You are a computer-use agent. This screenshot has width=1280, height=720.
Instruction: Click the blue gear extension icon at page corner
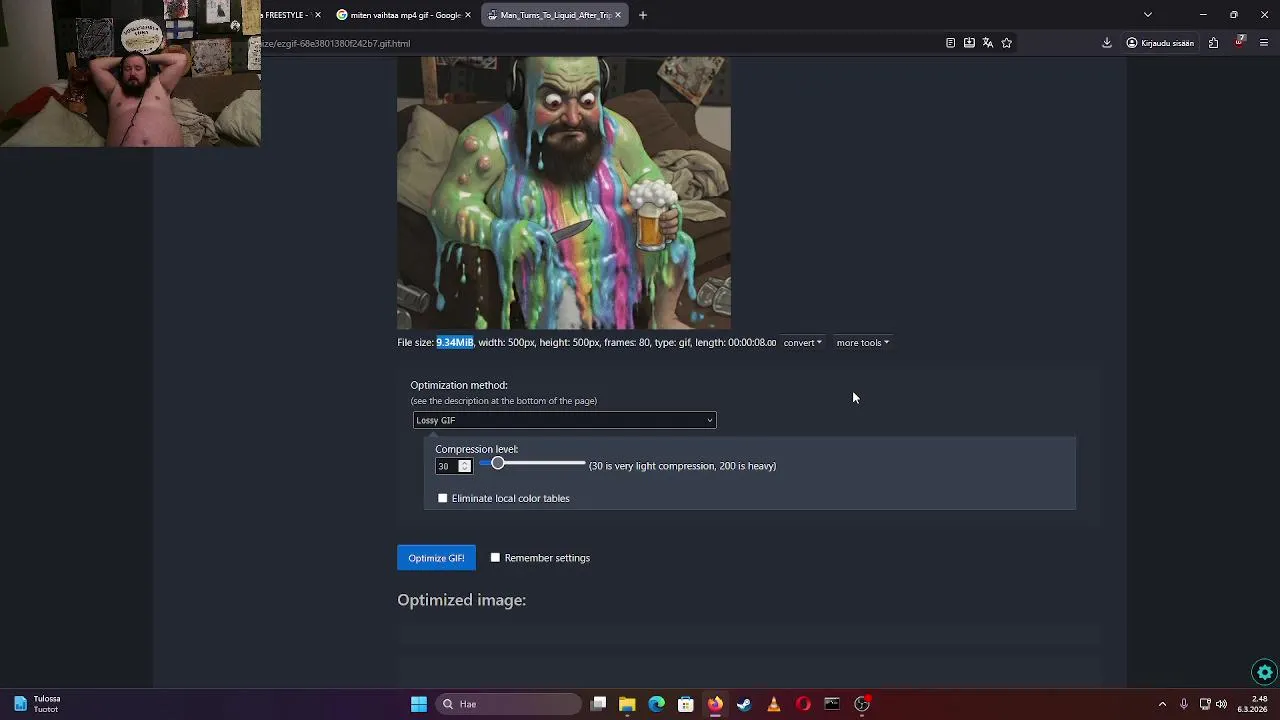pos(1265,673)
